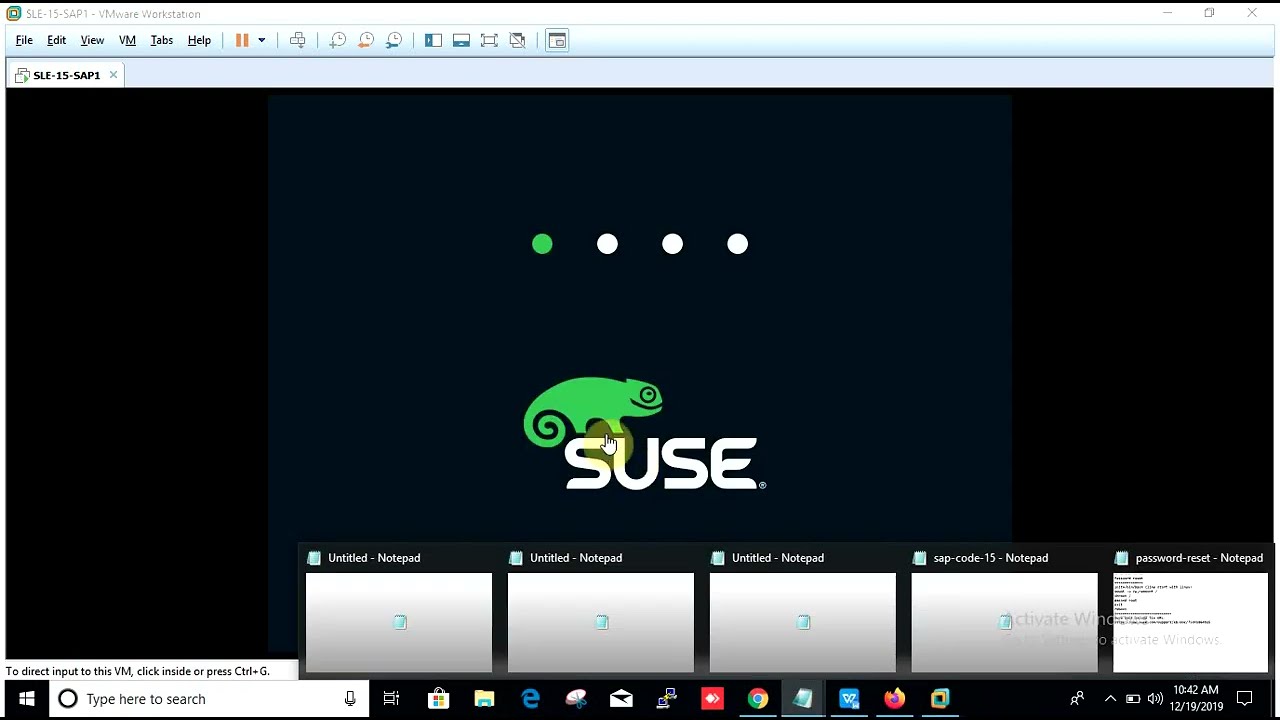Close the SLE-15-SAP1 tab
Screen dimensions: 1280x720
pos(113,75)
